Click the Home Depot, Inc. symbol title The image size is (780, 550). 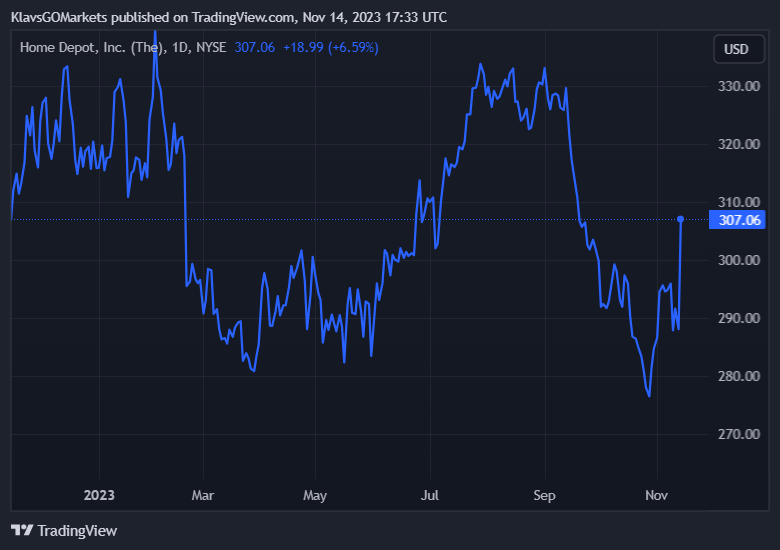[123, 48]
